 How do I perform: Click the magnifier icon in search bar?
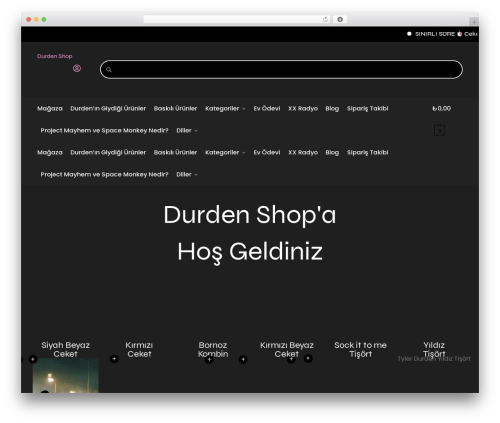click(109, 70)
